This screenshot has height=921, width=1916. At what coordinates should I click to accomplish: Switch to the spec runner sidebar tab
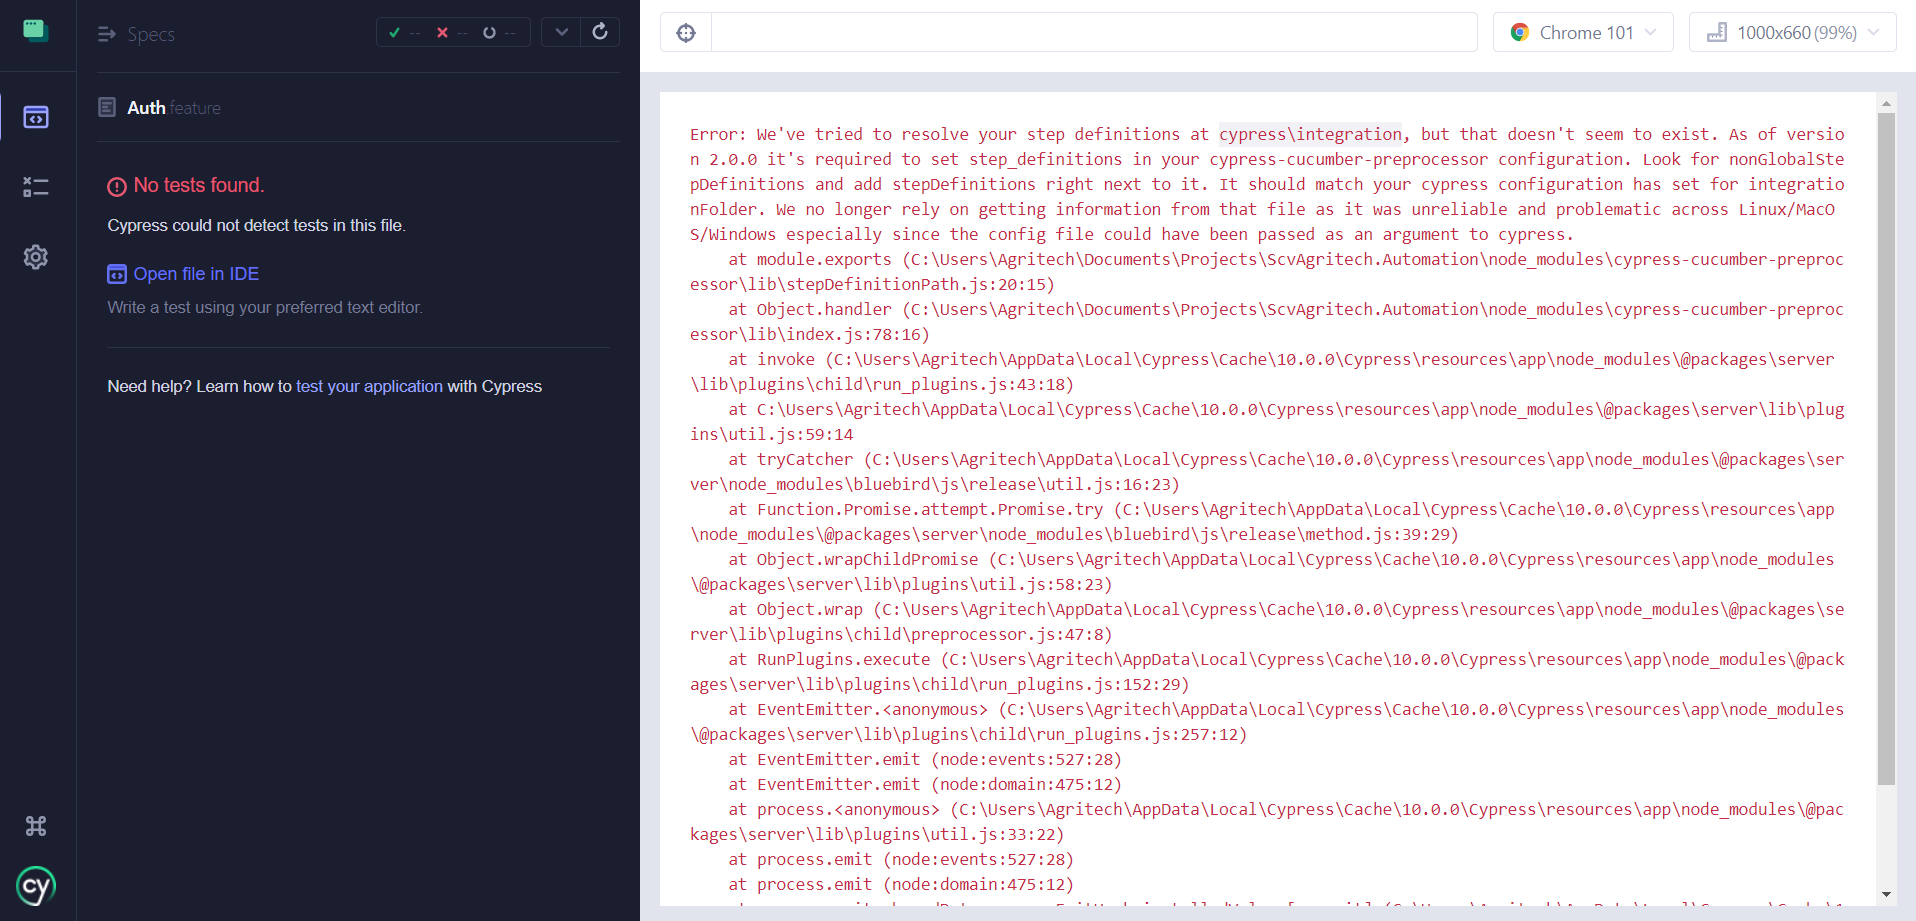[x=36, y=117]
